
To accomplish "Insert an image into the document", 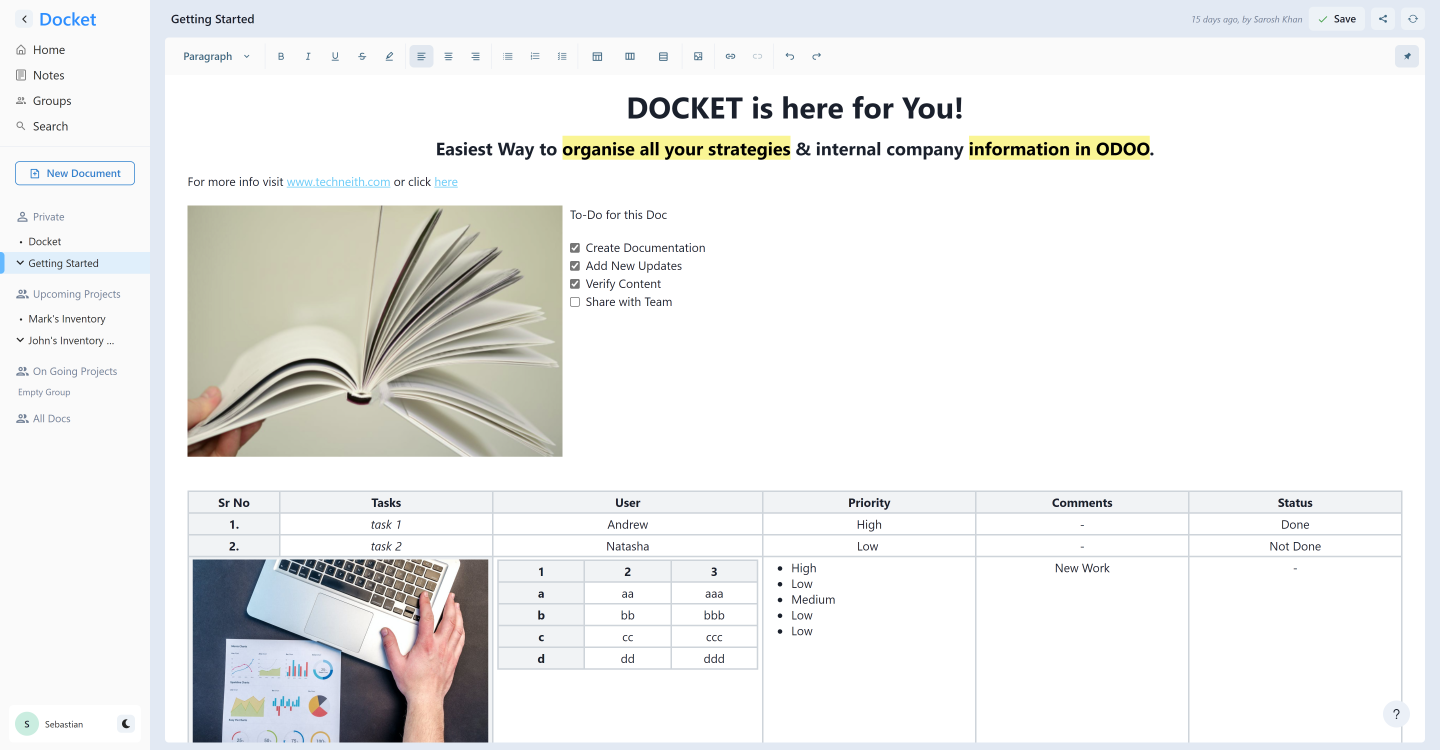I will coord(698,56).
